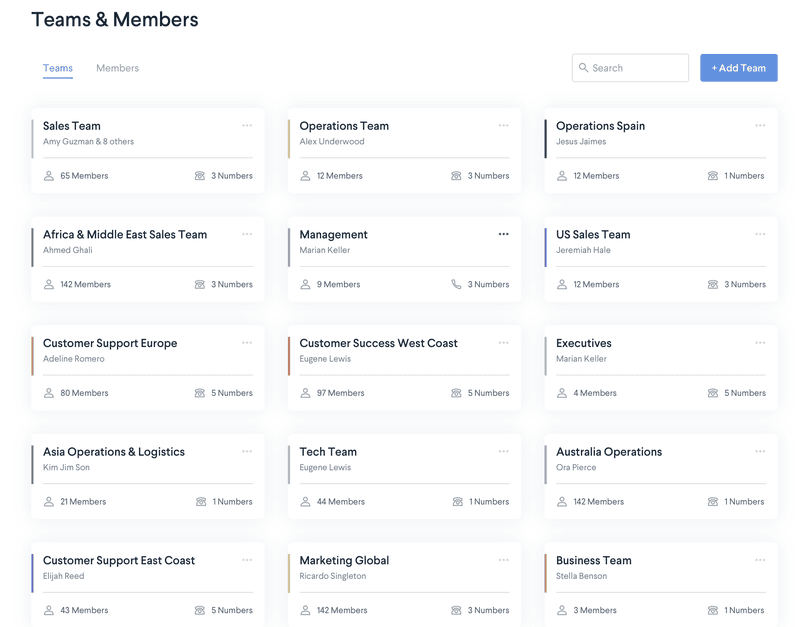Click the members icon on Marketing Global card
The image size is (800, 627).
coord(305,609)
